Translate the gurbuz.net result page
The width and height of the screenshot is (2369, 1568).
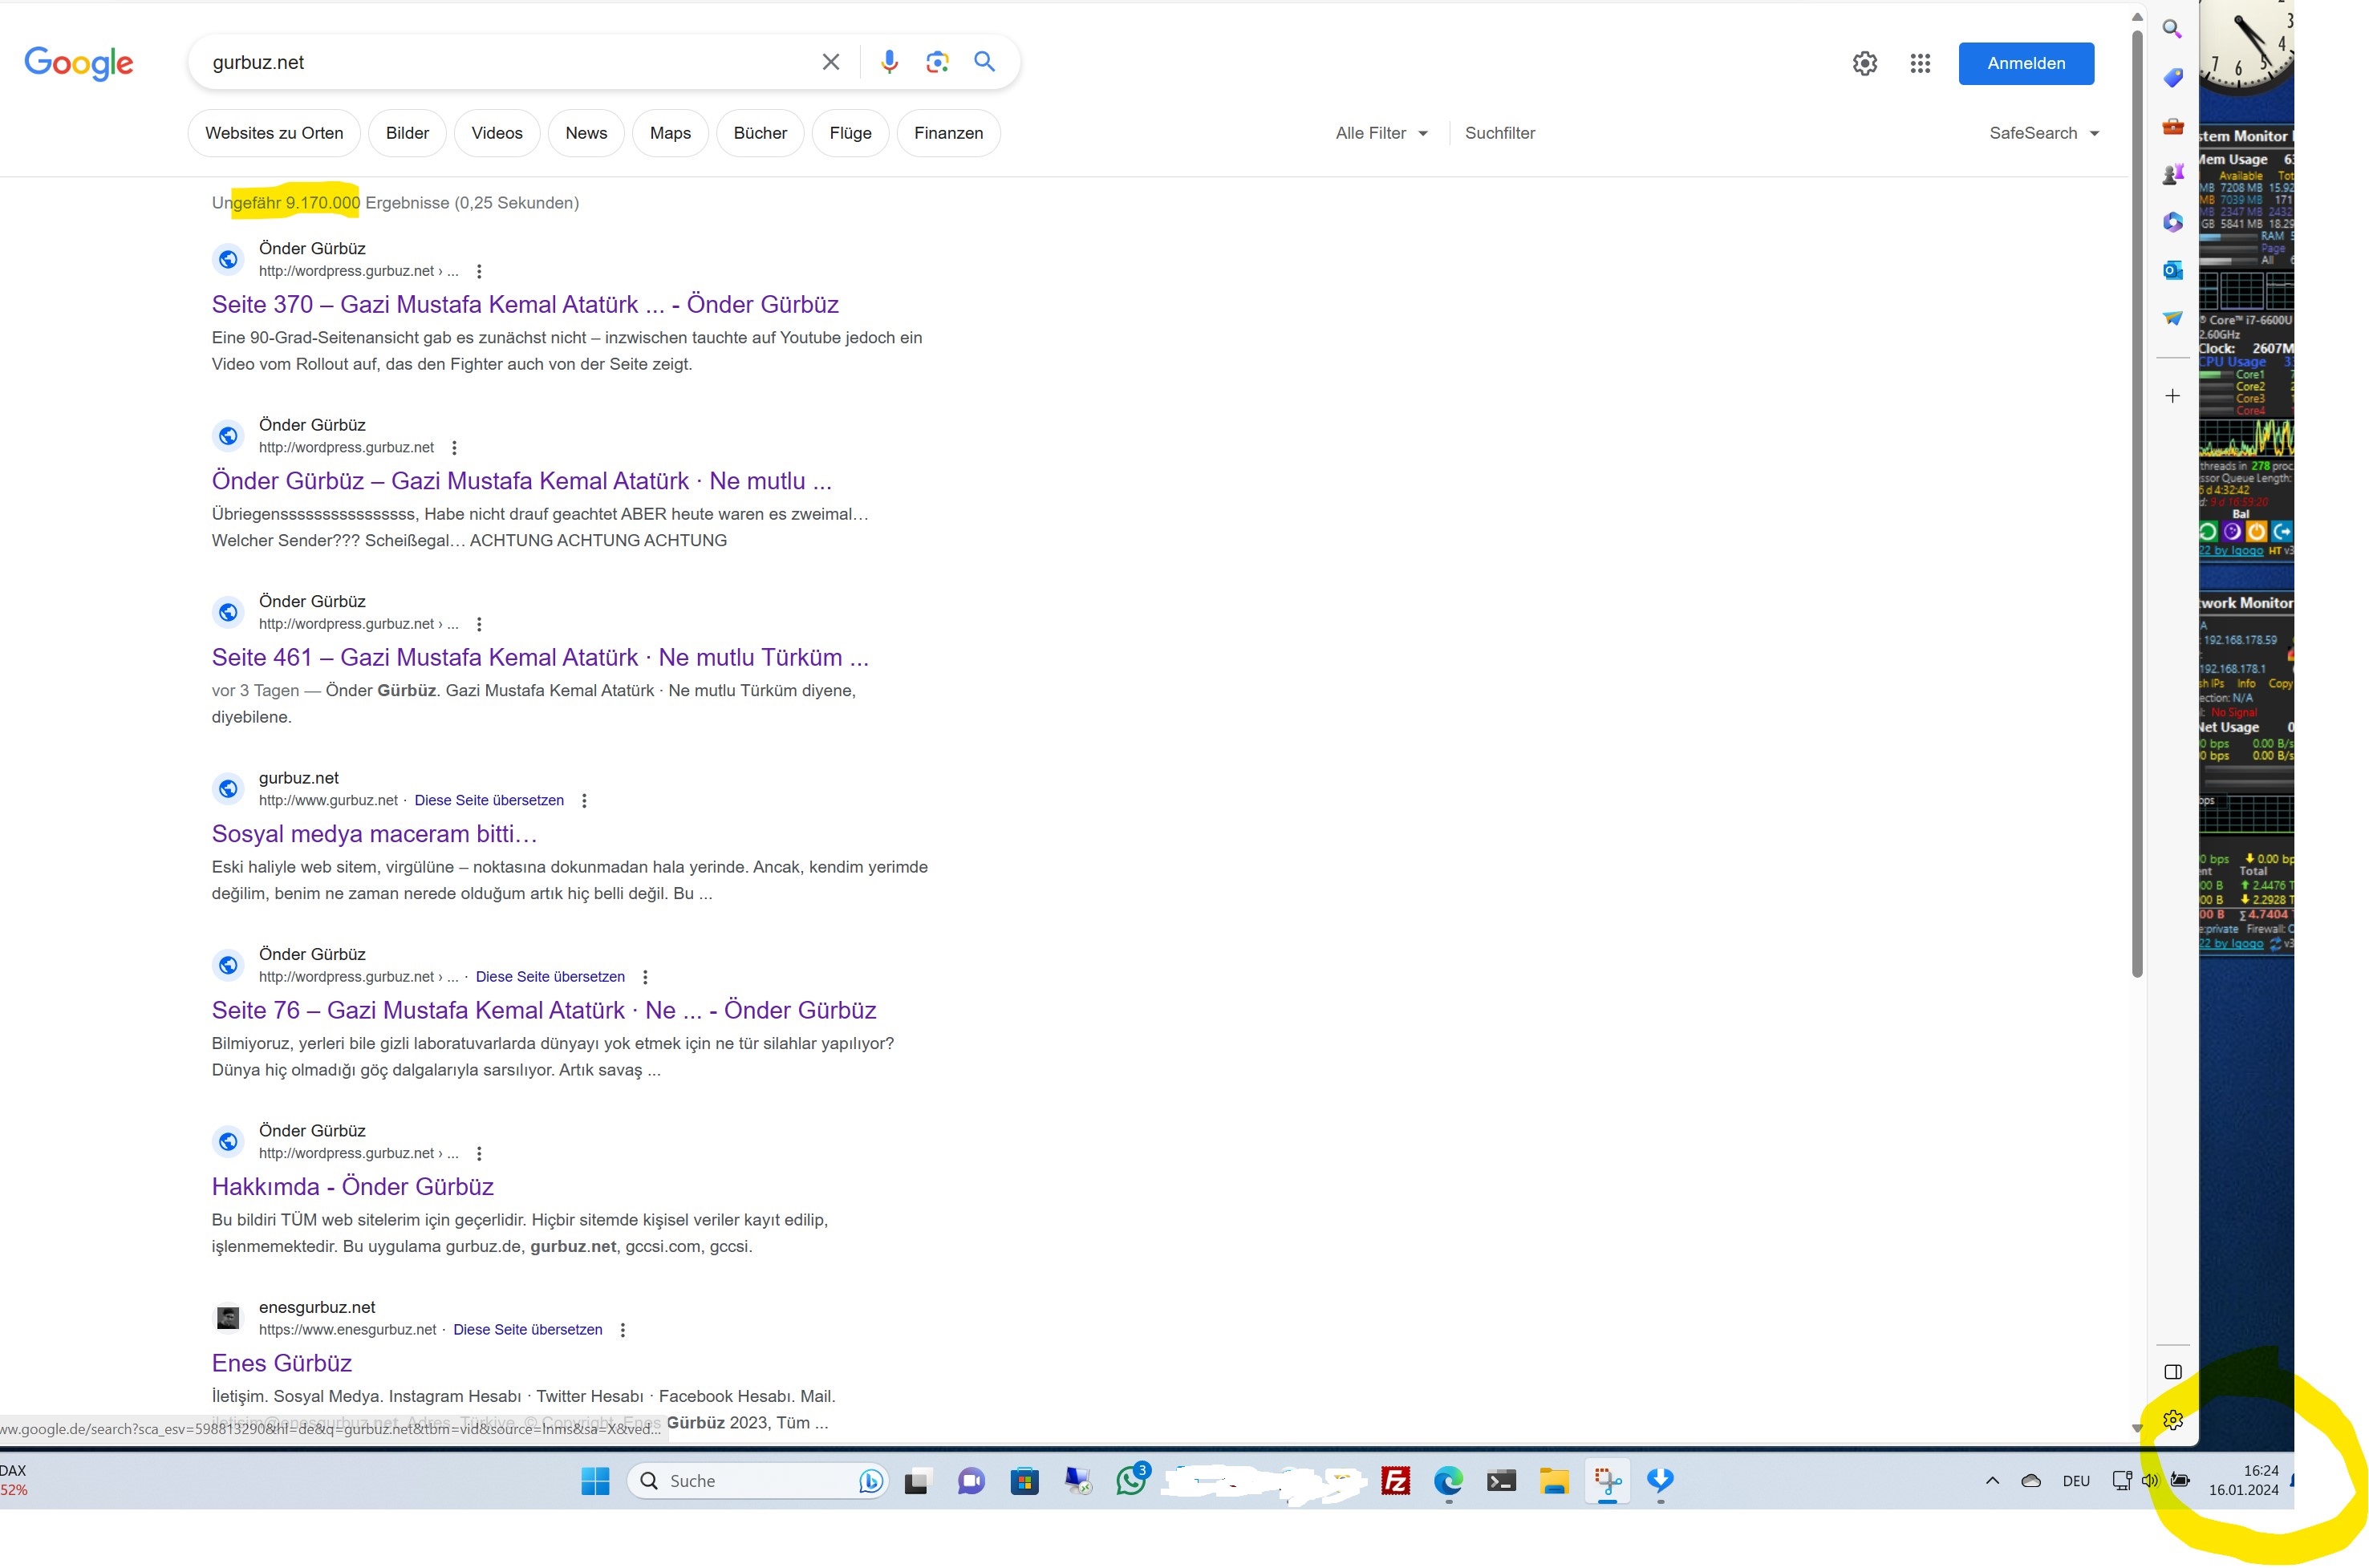coord(489,800)
